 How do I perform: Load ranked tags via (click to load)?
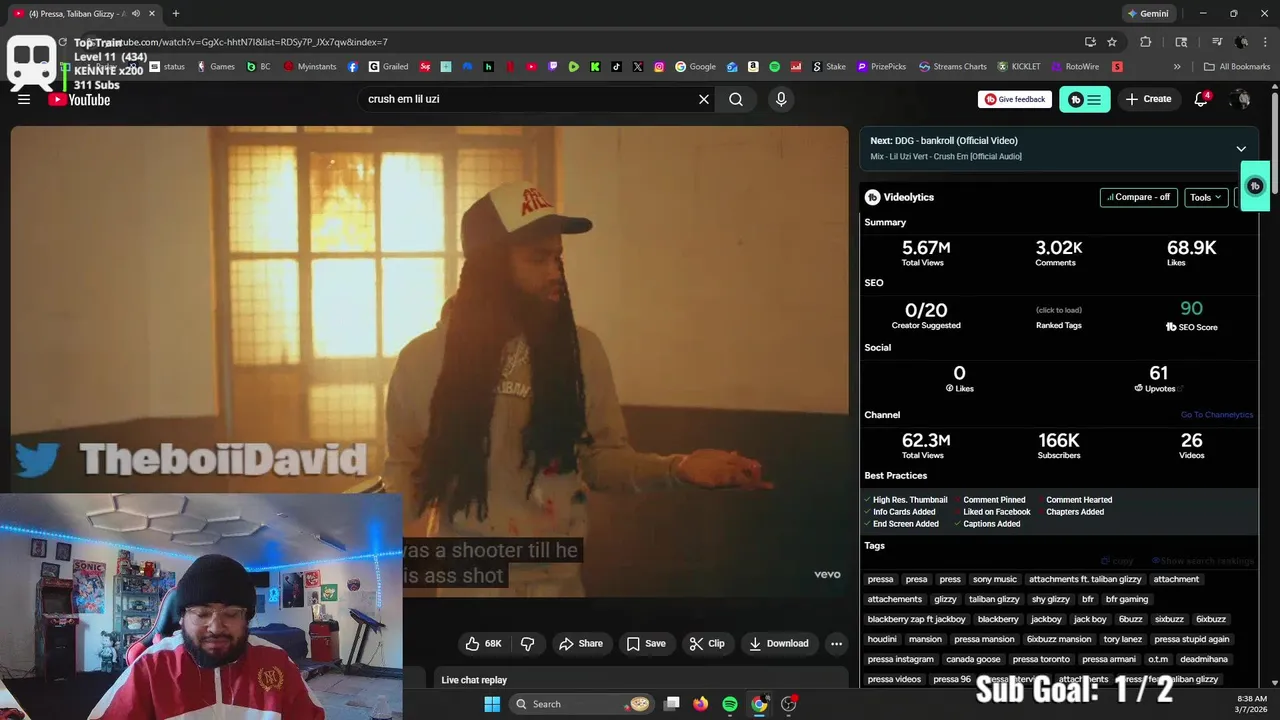[1058, 310]
